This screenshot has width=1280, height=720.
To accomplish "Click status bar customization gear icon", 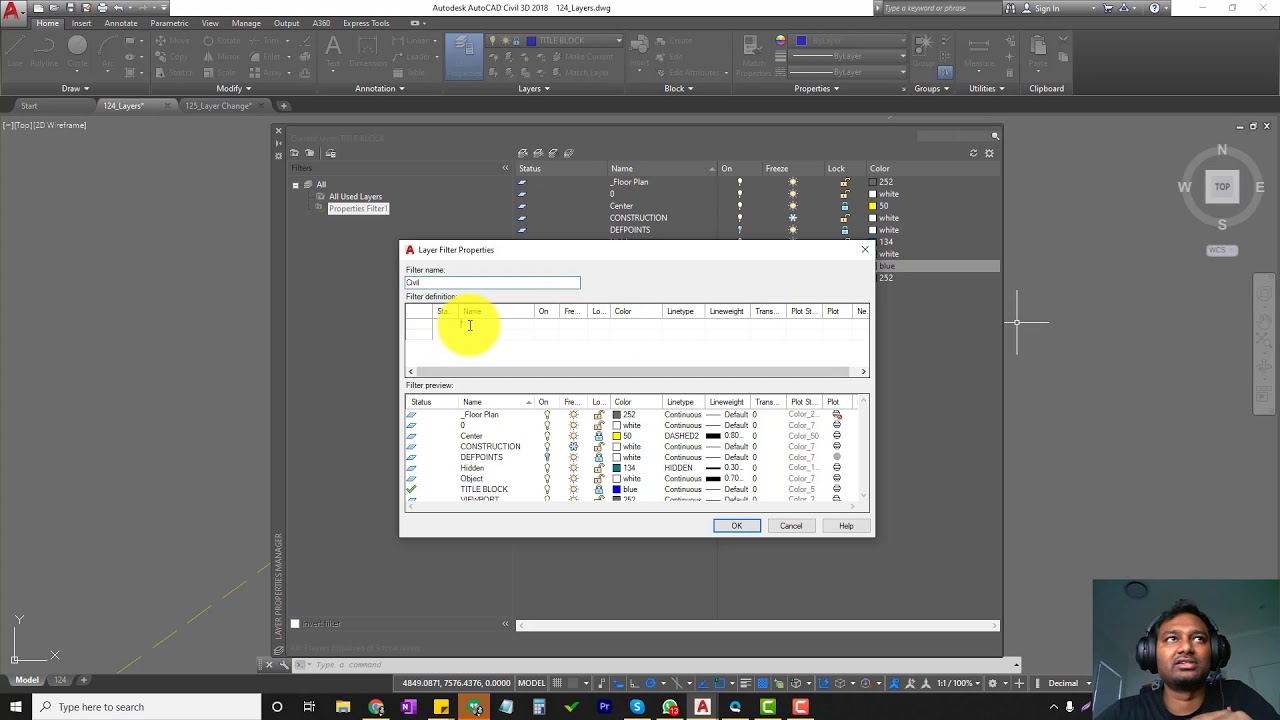I will pos(992,683).
